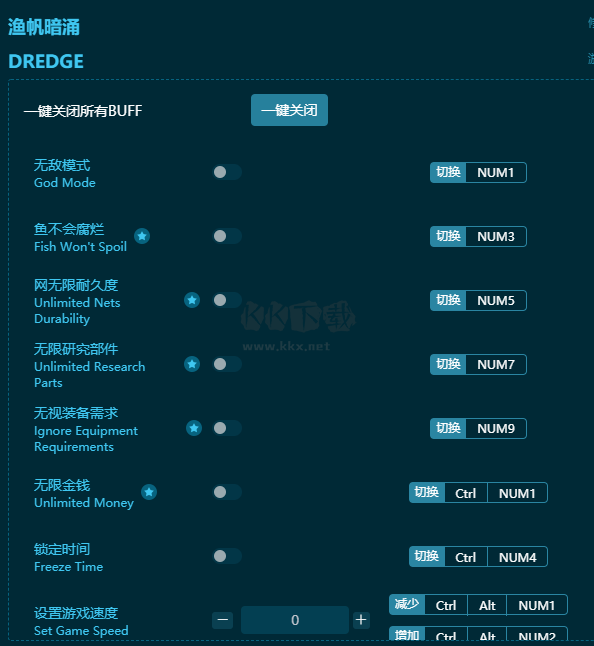Click star icon beside Ignore Equipment Requirements
The height and width of the screenshot is (646, 594).
click(194, 428)
